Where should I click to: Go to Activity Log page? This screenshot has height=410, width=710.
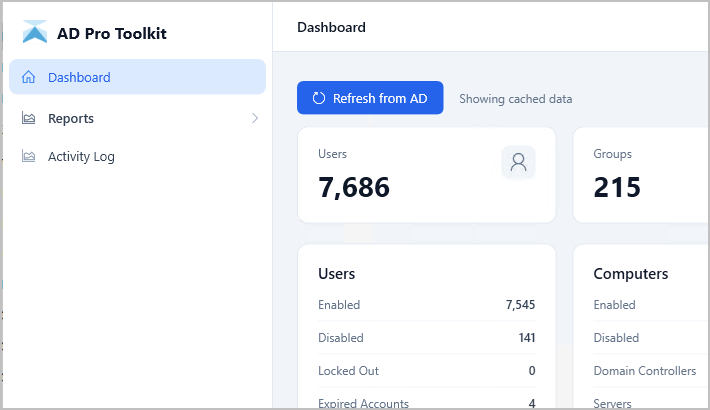[x=81, y=156]
